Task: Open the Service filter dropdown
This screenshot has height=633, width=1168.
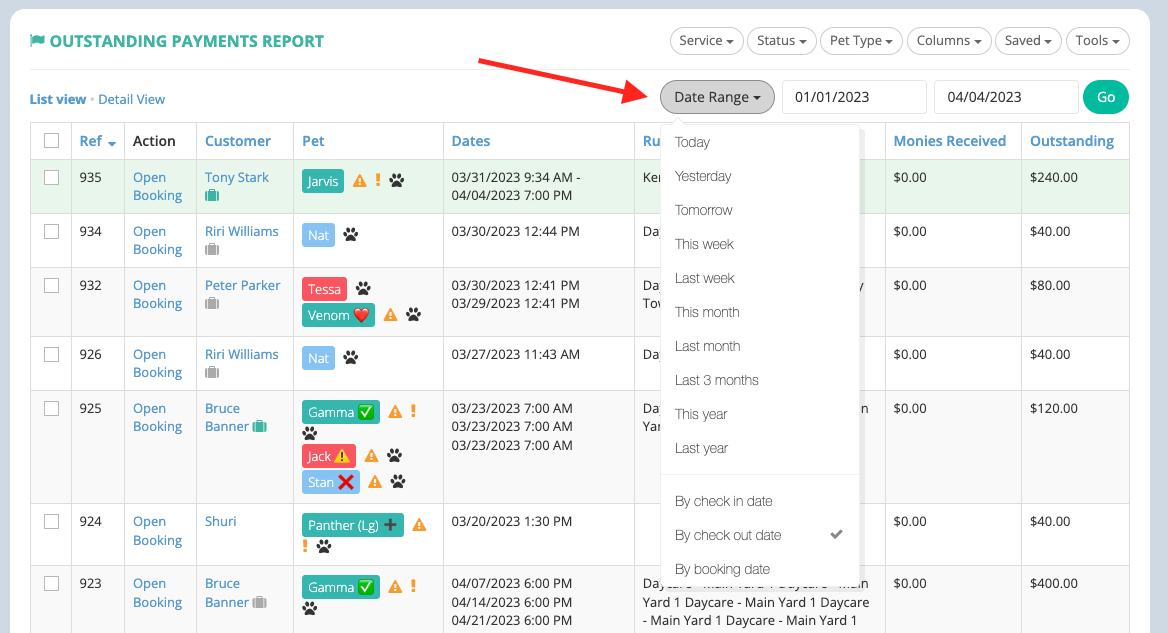Action: coord(706,41)
